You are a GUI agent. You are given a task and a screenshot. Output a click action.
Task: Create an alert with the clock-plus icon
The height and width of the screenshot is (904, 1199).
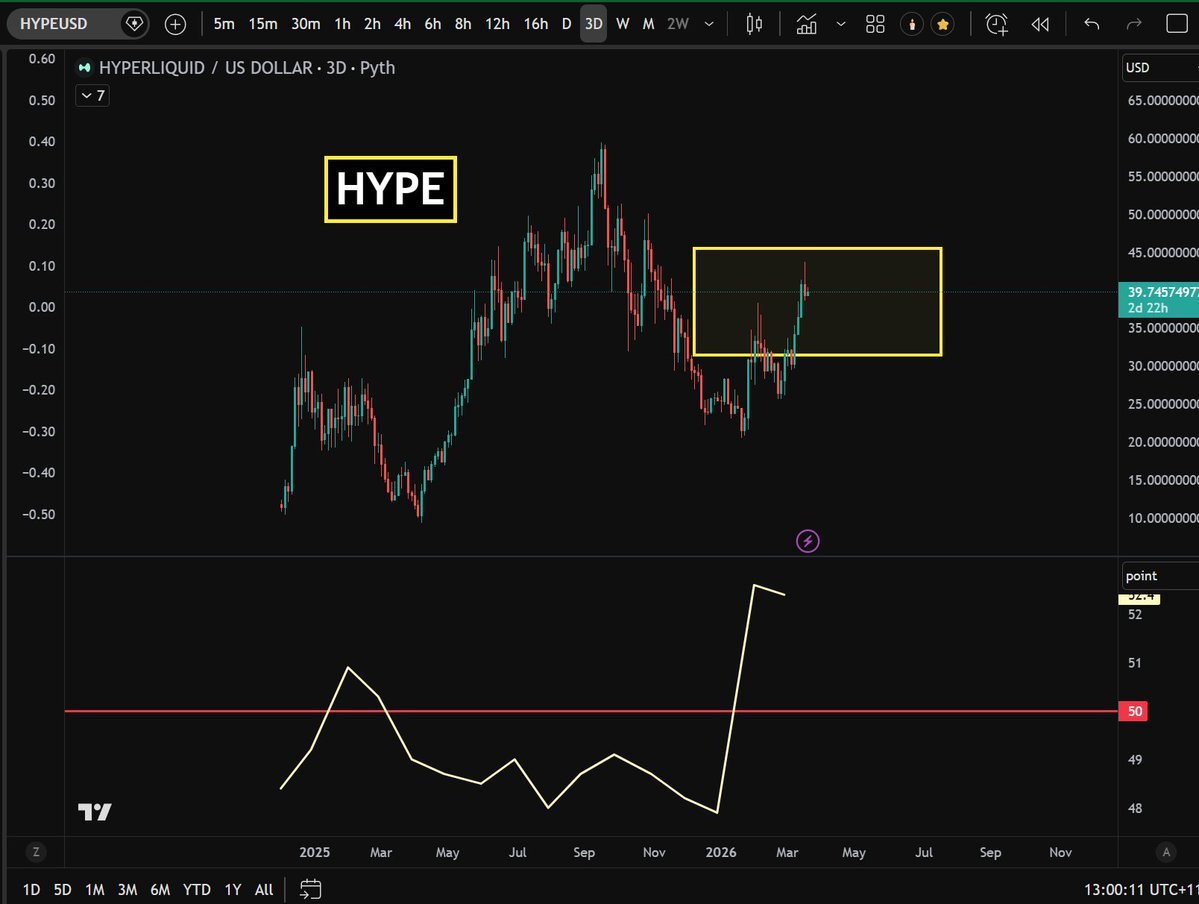pos(996,23)
